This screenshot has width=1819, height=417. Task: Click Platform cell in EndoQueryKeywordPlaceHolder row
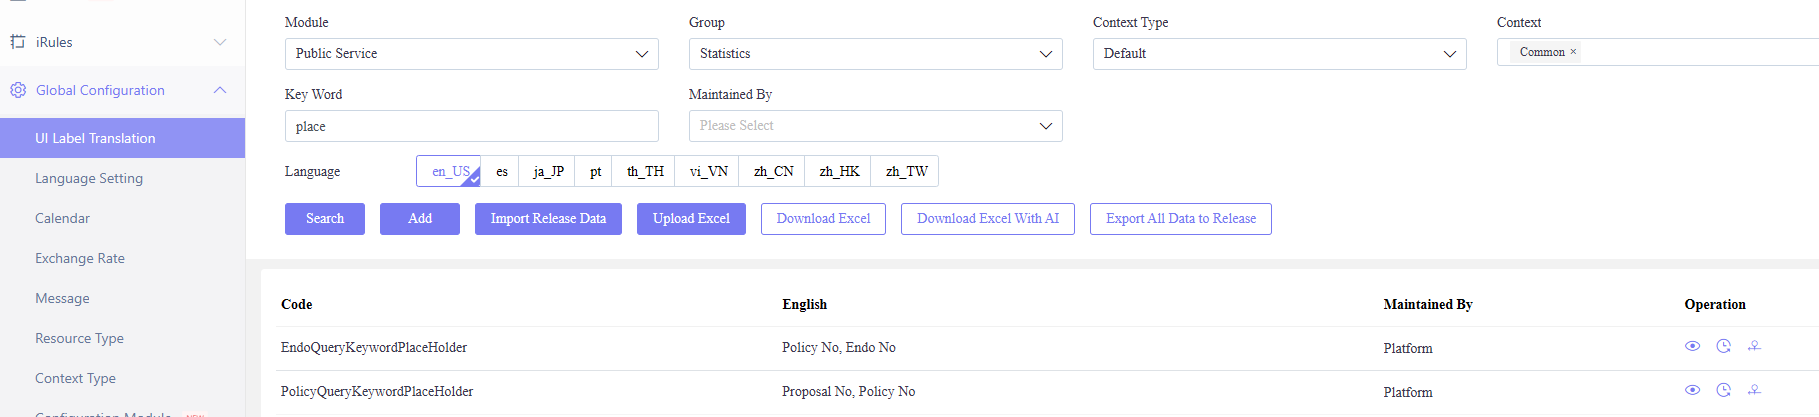pos(1408,348)
